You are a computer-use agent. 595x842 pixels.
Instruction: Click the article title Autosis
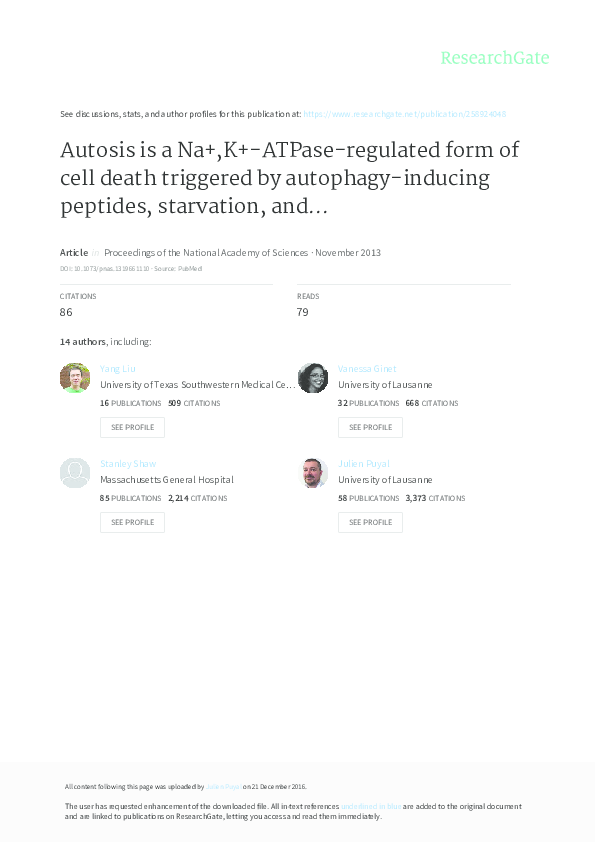click(290, 178)
